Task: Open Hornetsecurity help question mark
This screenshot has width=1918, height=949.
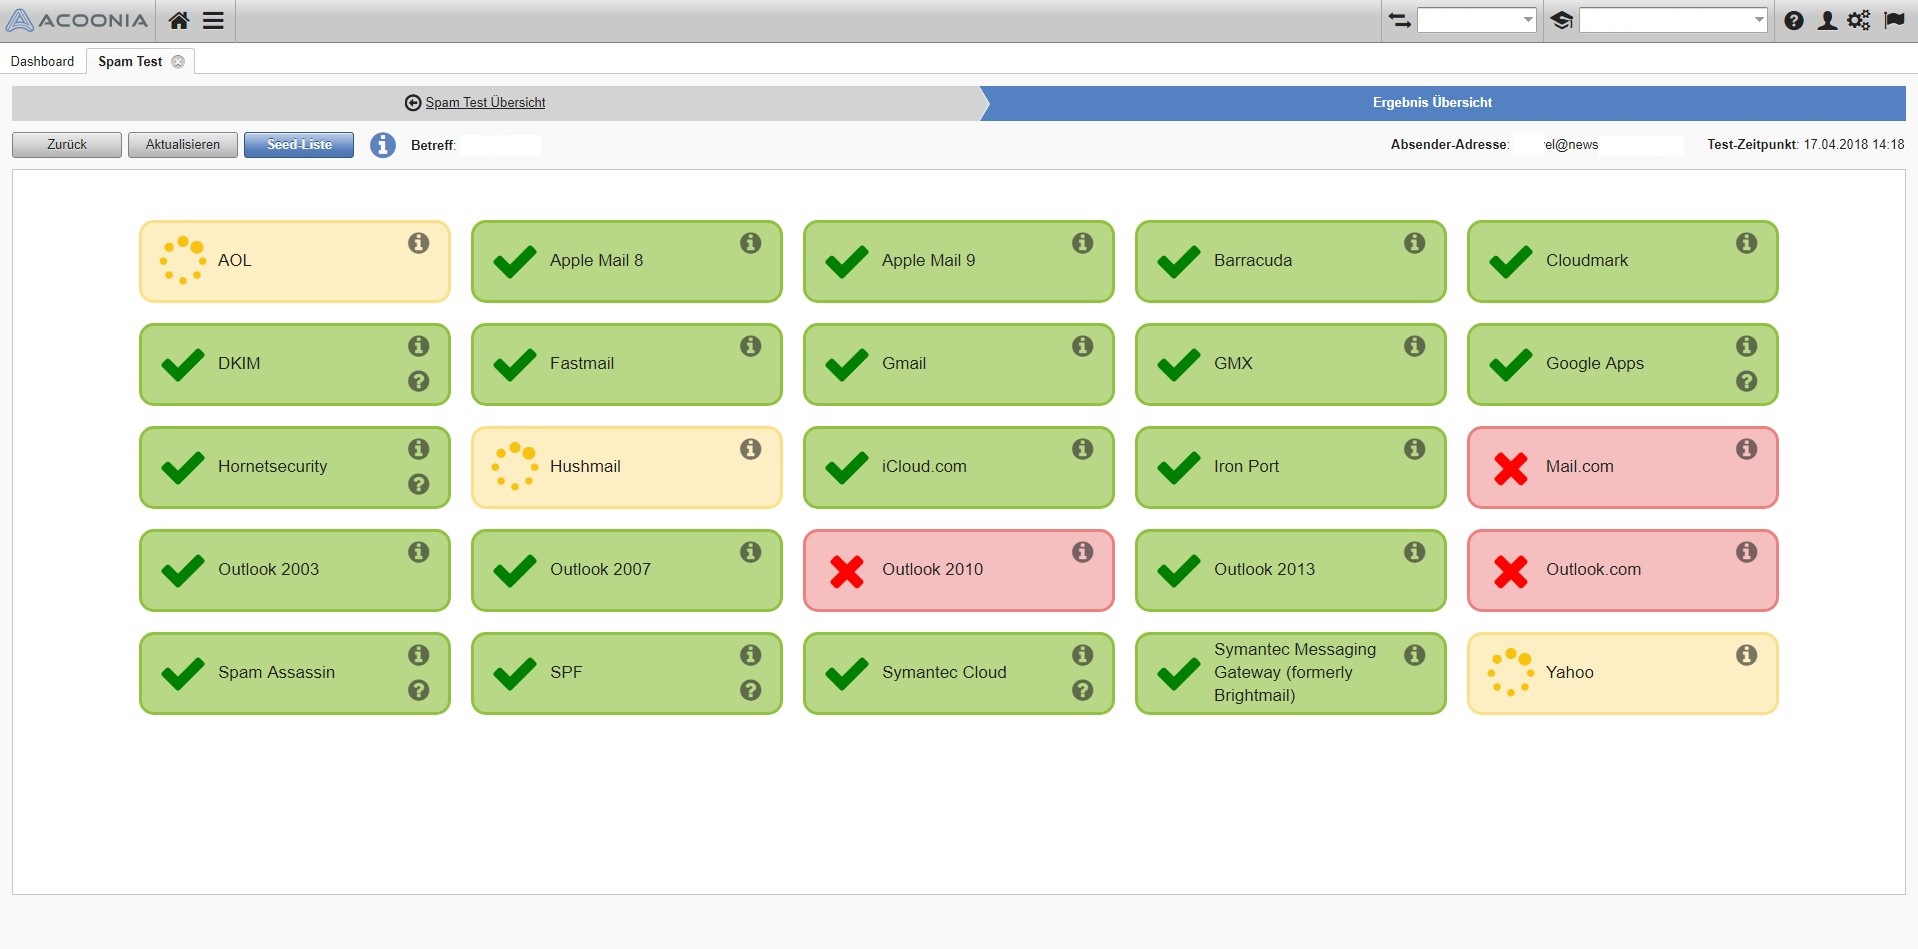Action: click(419, 484)
